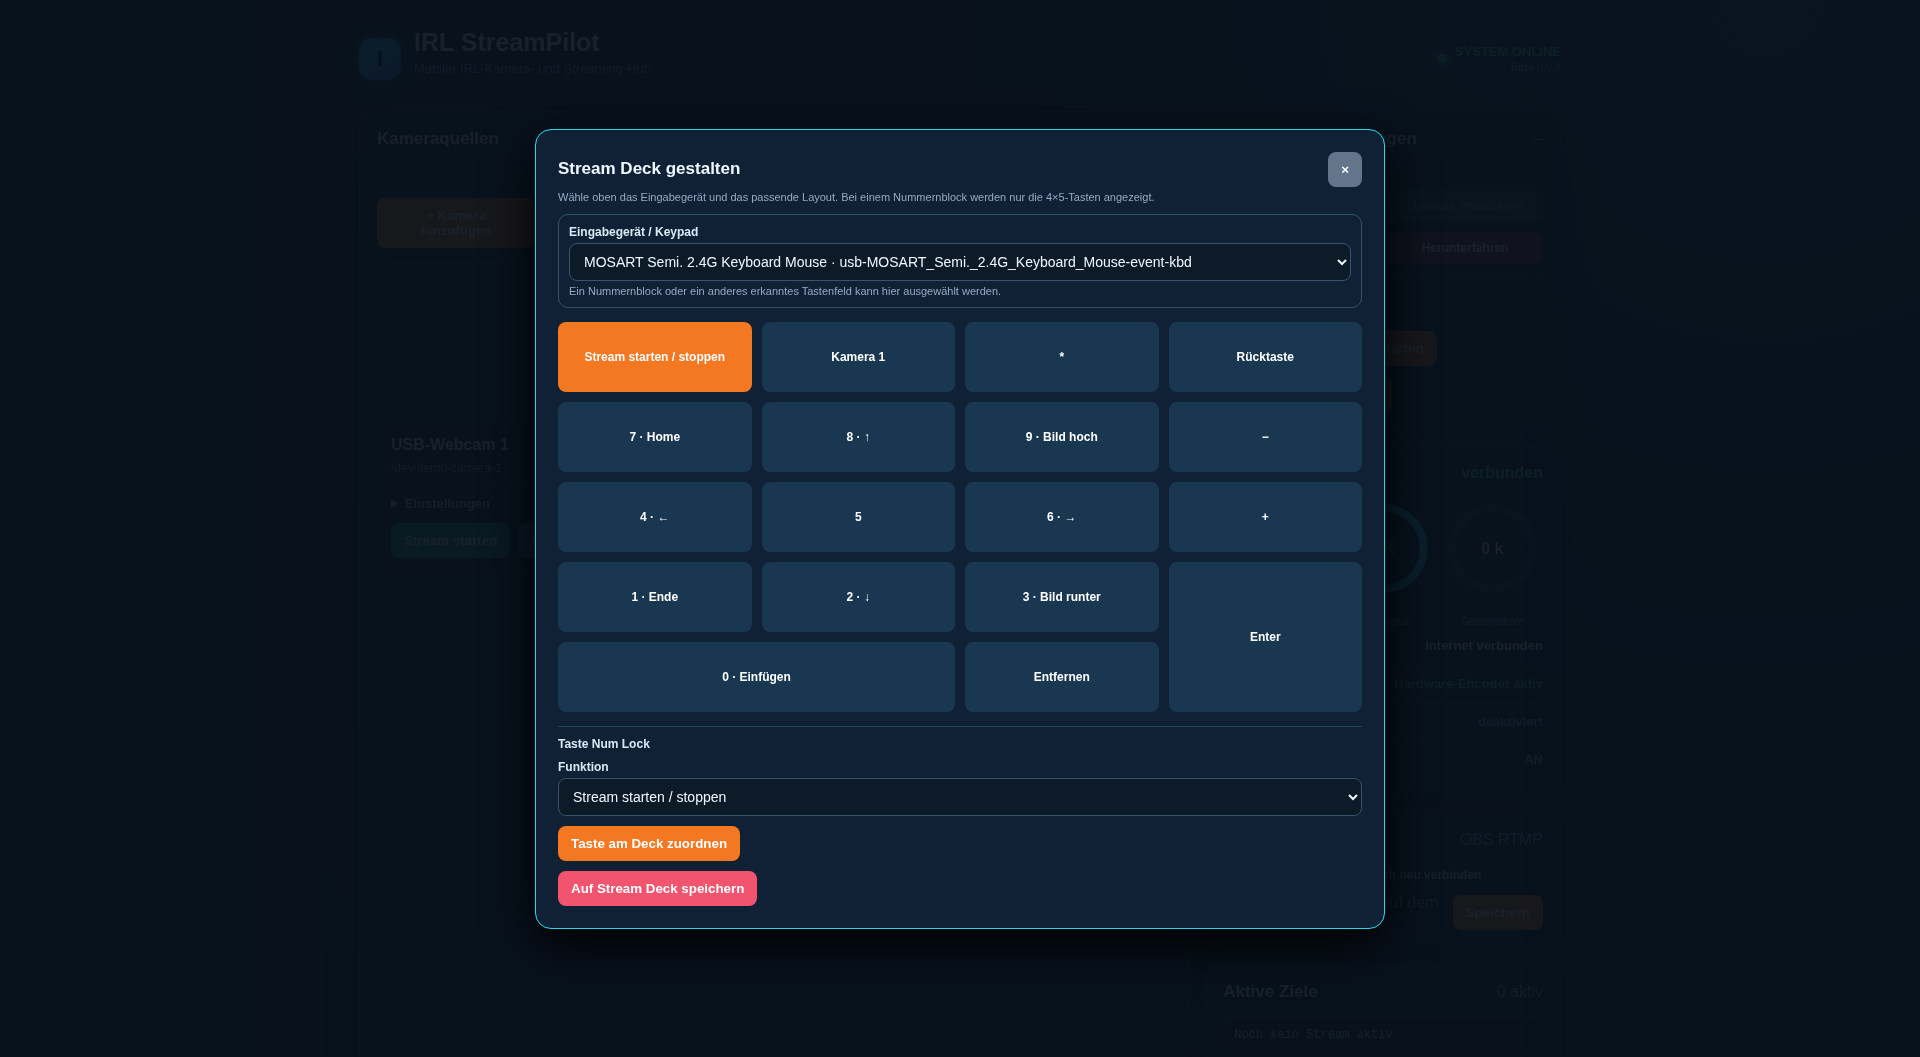Image resolution: width=1920 pixels, height=1057 pixels.
Task: Pick the plus keypad key
Action: pyautogui.click(x=1265, y=517)
